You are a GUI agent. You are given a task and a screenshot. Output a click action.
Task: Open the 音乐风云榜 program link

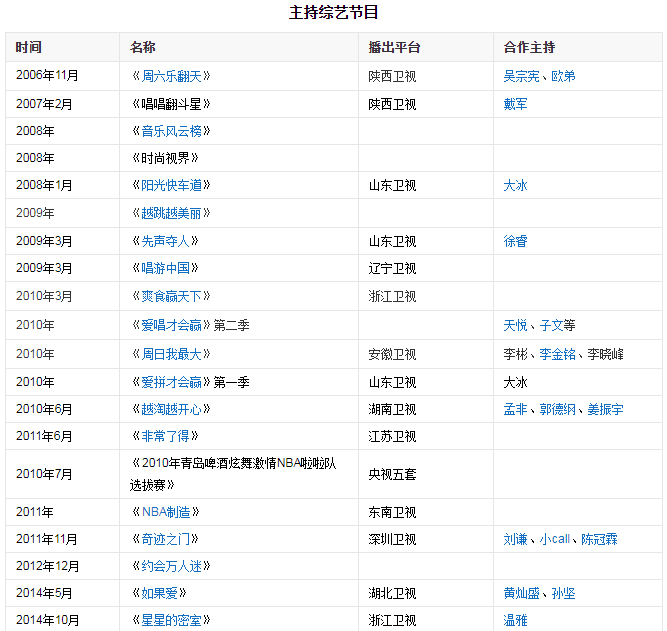171,131
